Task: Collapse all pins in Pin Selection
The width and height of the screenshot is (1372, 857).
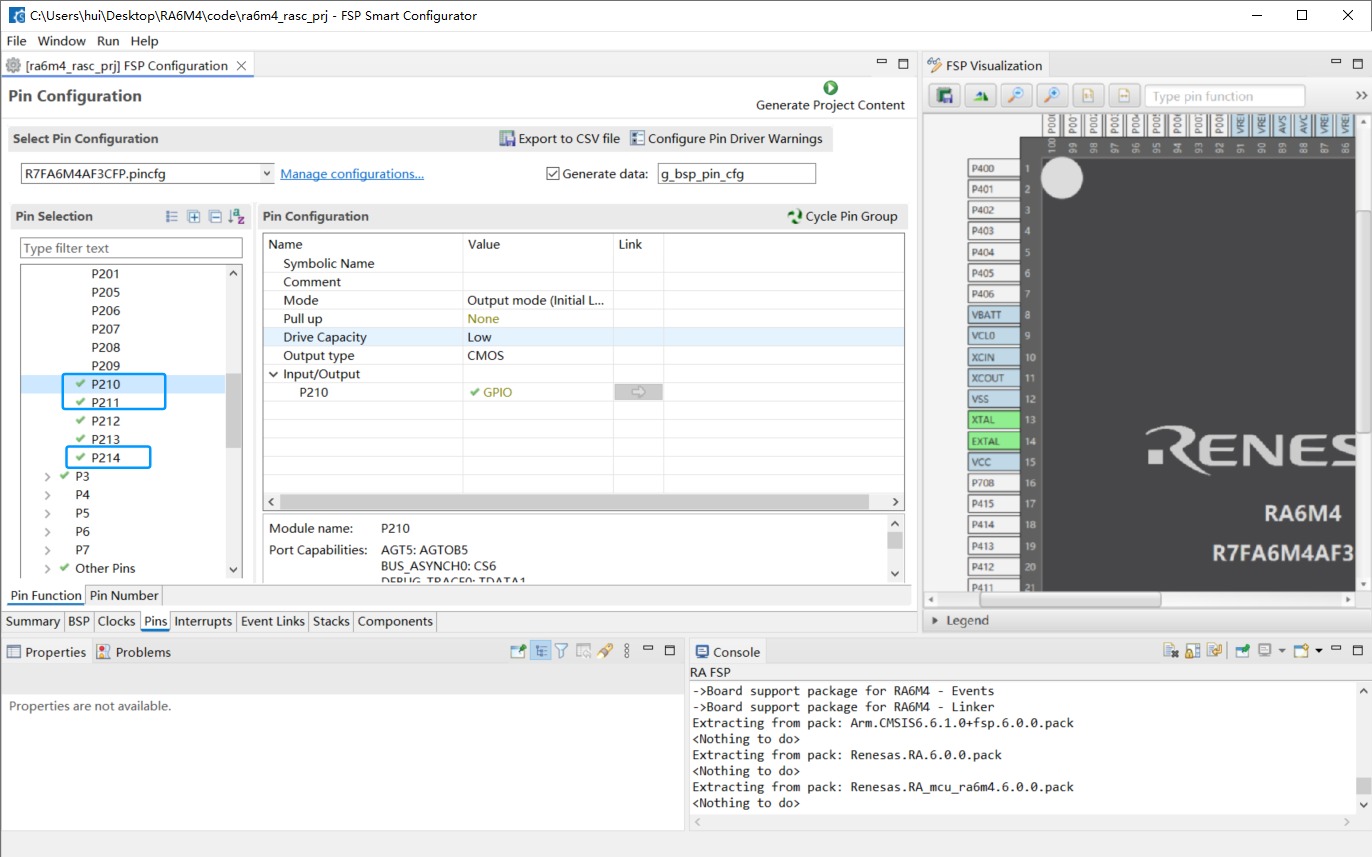Action: (x=214, y=216)
